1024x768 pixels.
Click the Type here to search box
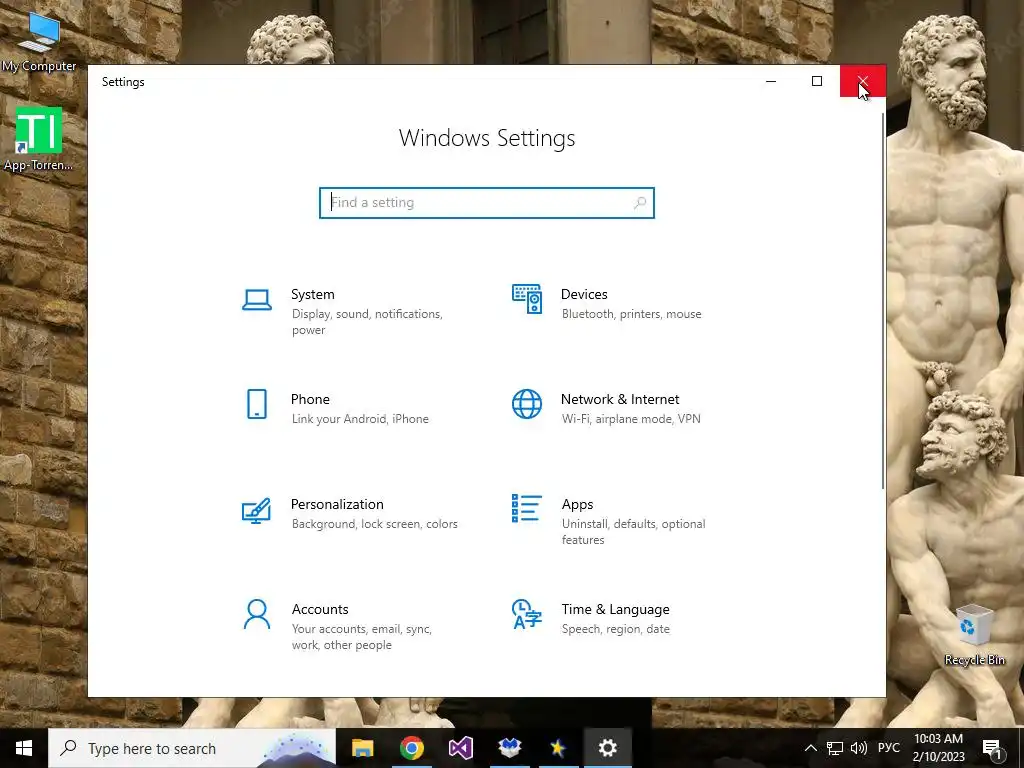coord(192,748)
